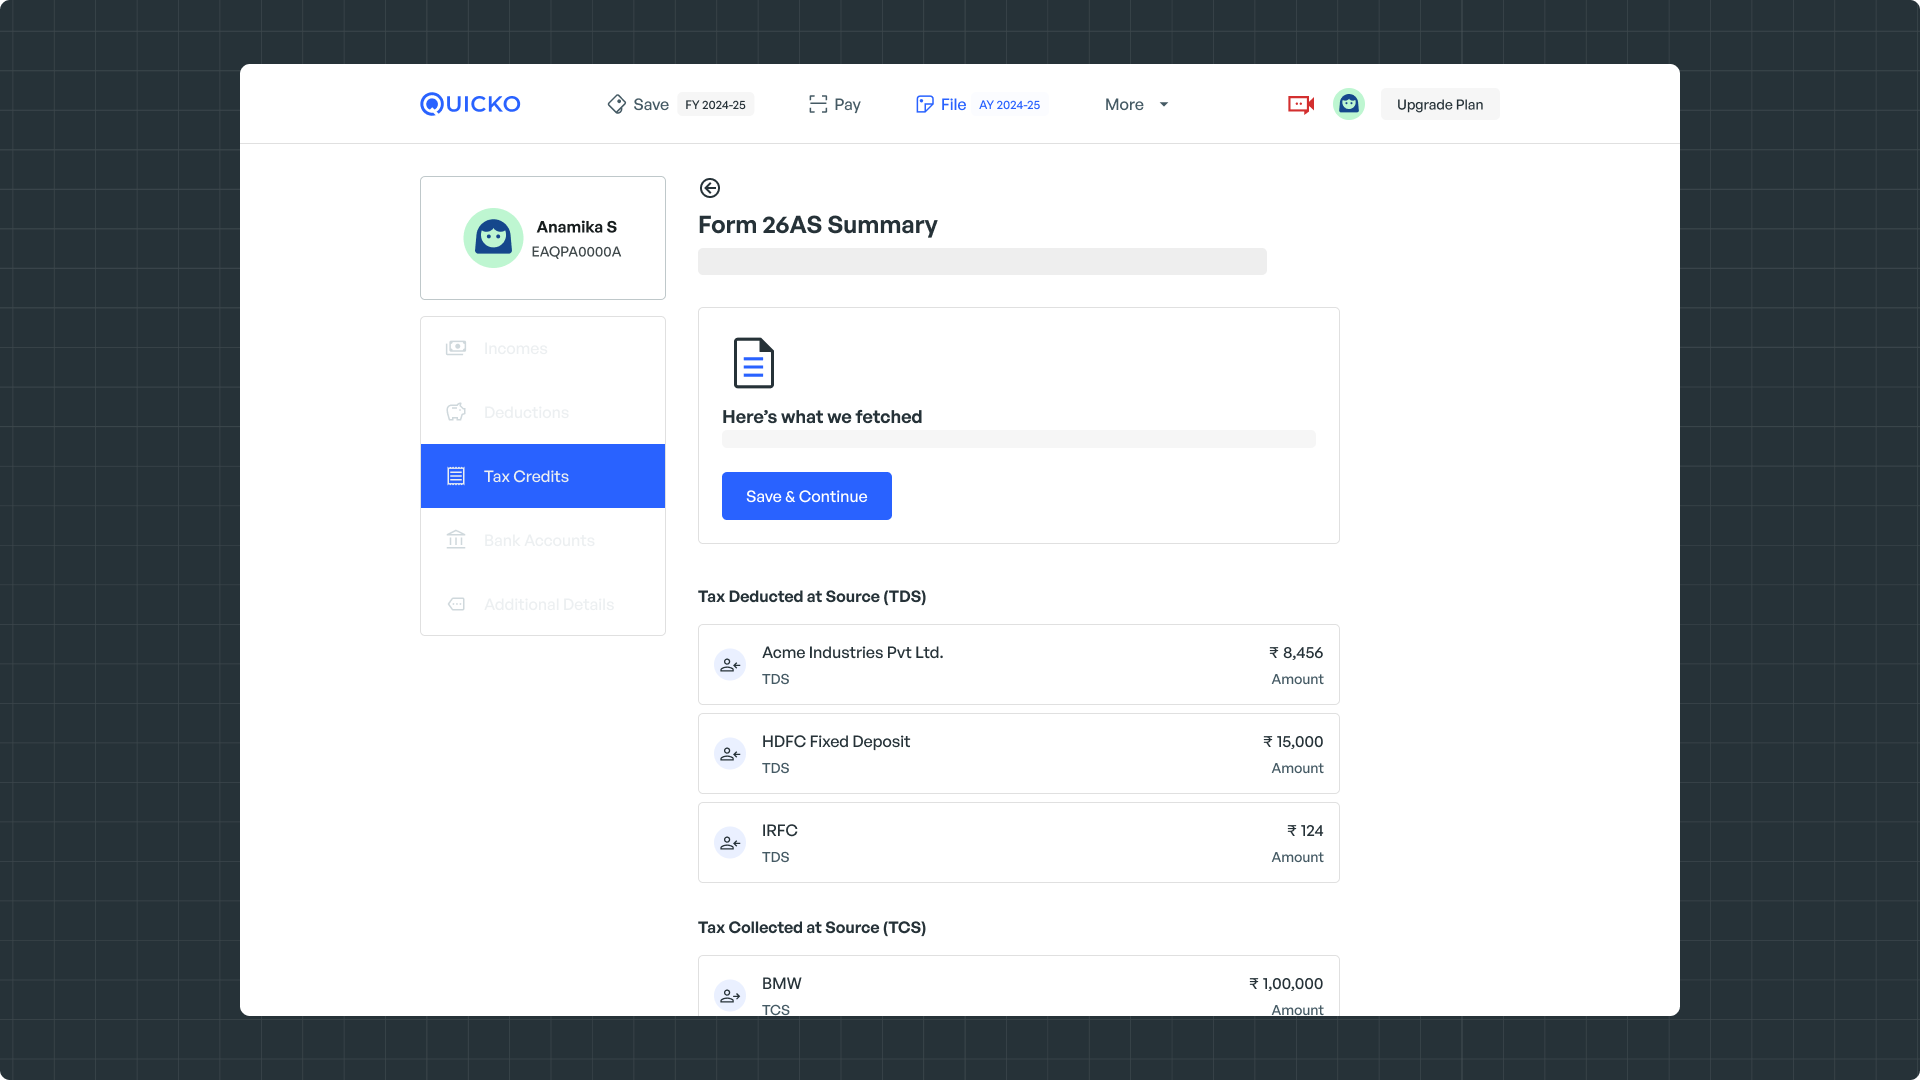The width and height of the screenshot is (1920, 1080).
Task: Select FY 2024-25 badge
Action: pyautogui.click(x=716, y=104)
